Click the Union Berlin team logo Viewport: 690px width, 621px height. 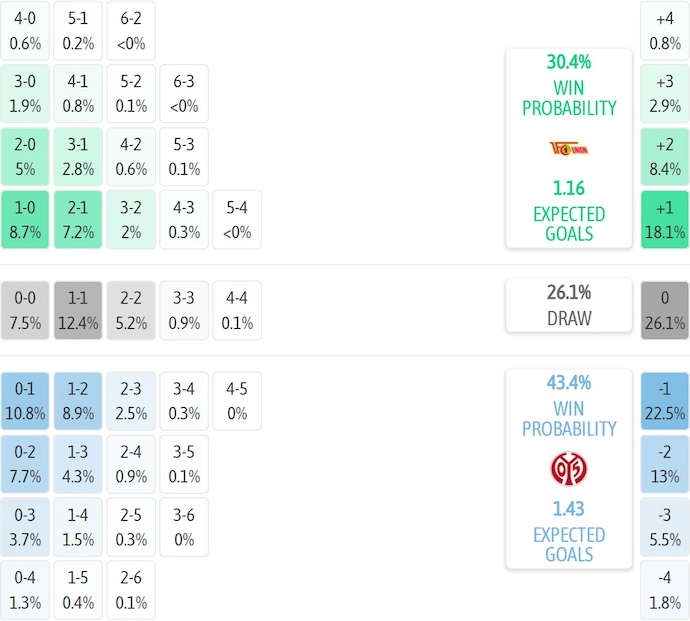click(x=568, y=149)
